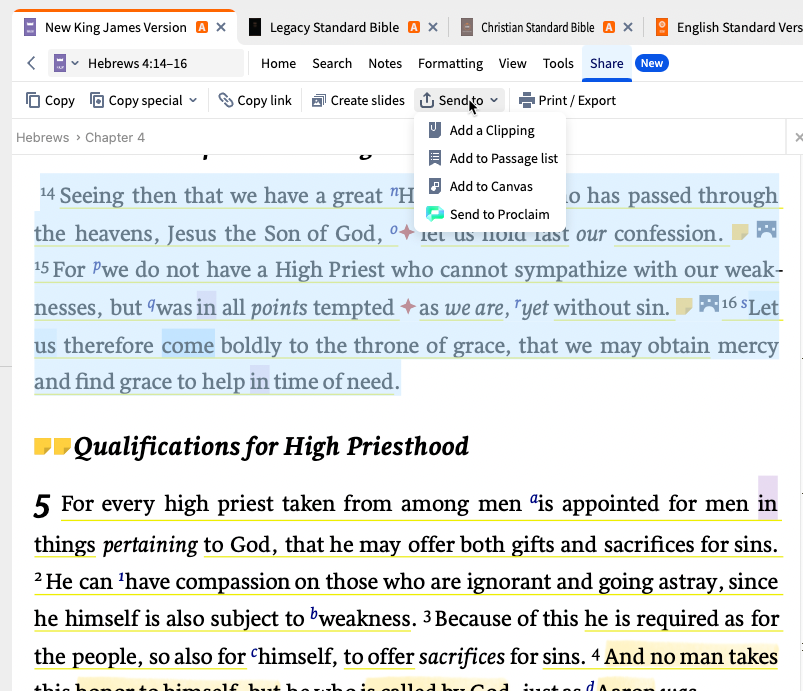Choose Add a Clipping from menu

[x=490, y=131]
